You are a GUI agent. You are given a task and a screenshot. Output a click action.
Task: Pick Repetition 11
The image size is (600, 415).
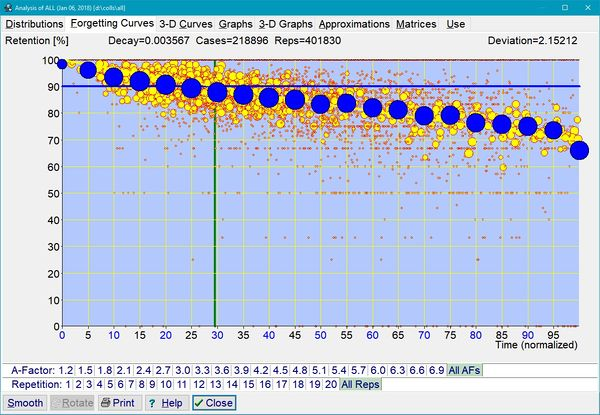point(182,384)
